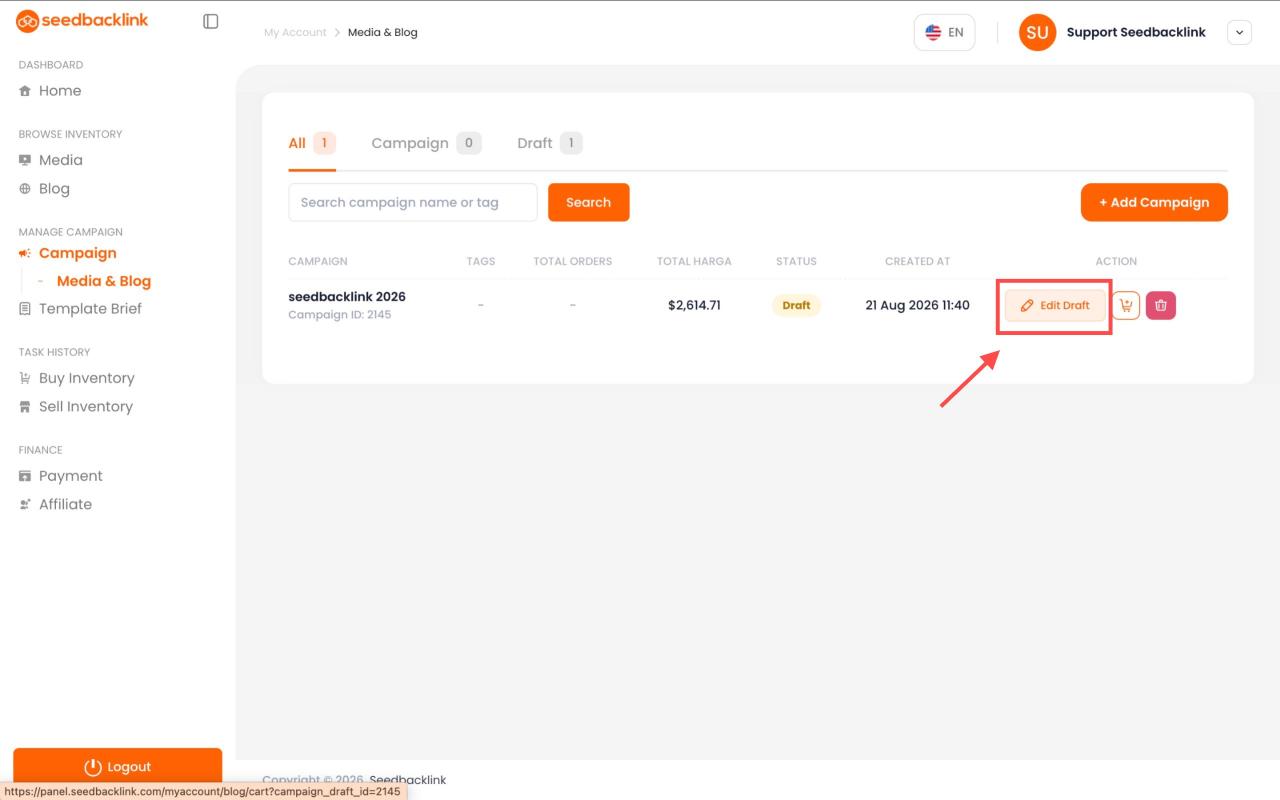The image size is (1280, 800).
Task: Checkout draft with the cart icon button
Action: [x=1126, y=305]
